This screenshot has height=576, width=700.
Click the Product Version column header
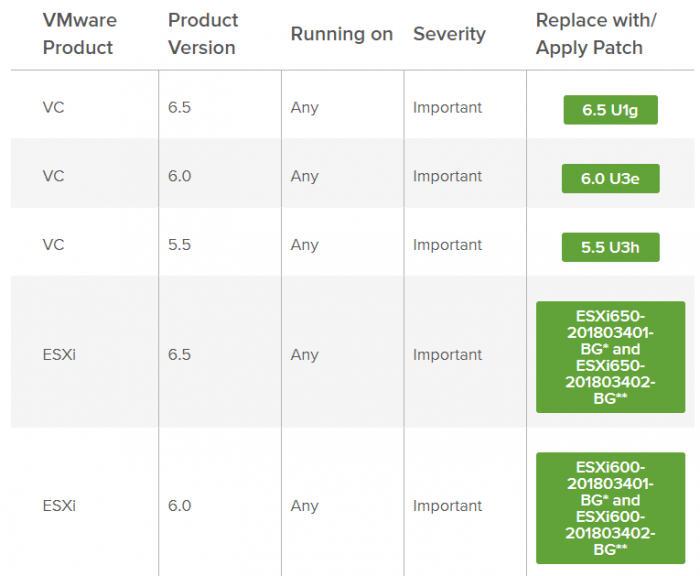point(203,34)
